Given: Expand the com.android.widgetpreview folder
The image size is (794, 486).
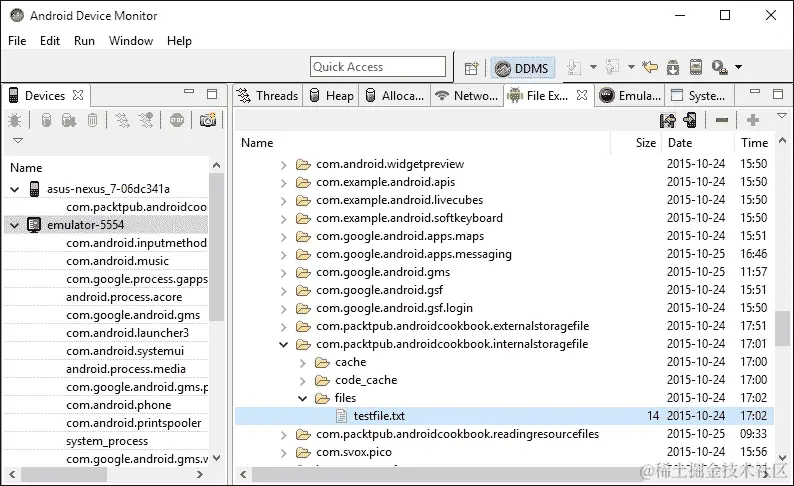Looking at the screenshot, I should coord(284,165).
